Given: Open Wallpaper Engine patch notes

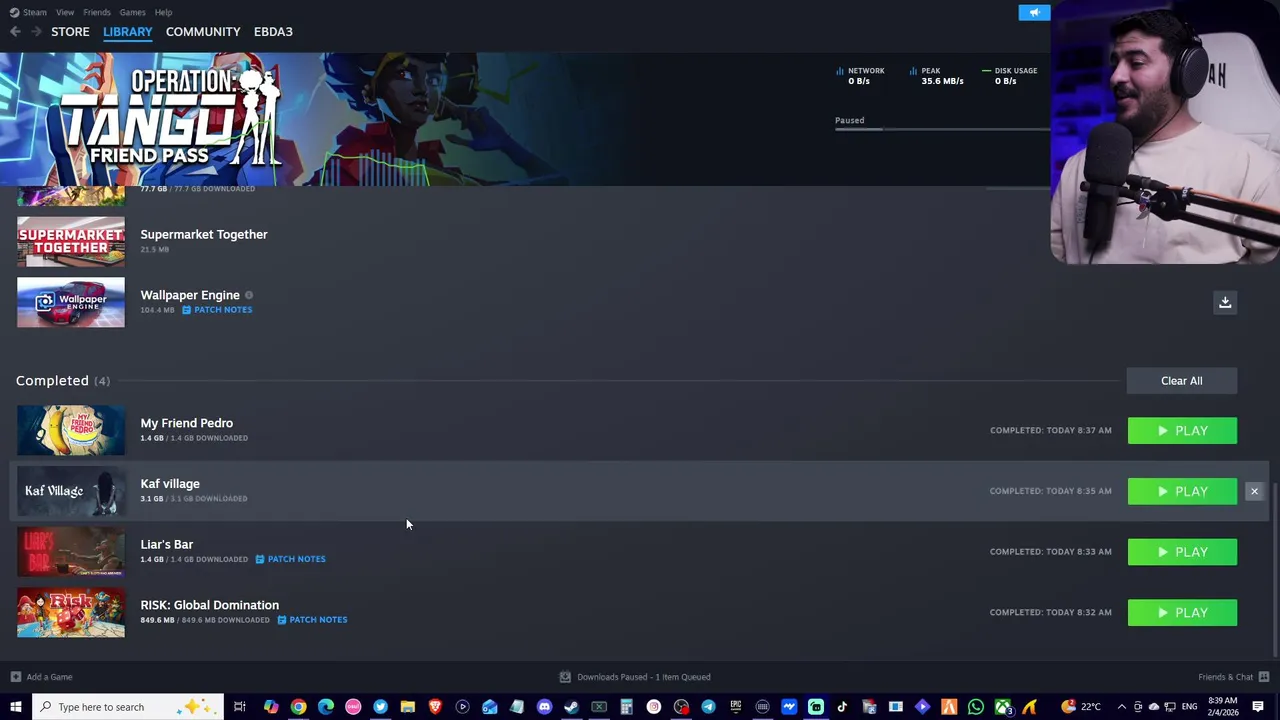Looking at the screenshot, I should point(217,310).
